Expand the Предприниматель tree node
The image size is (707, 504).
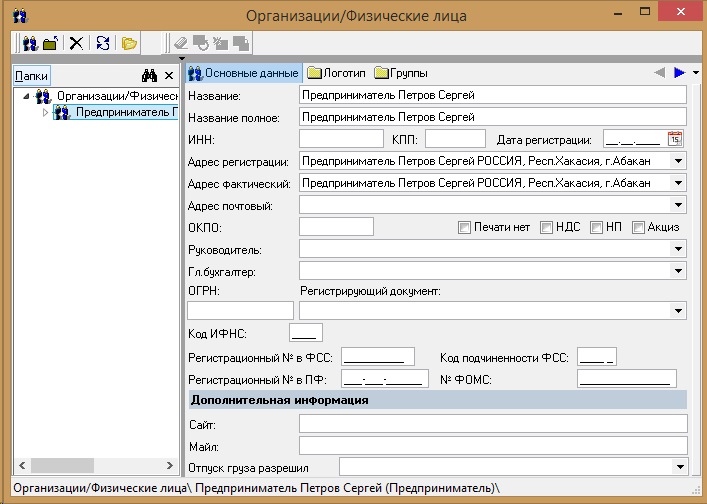45,112
